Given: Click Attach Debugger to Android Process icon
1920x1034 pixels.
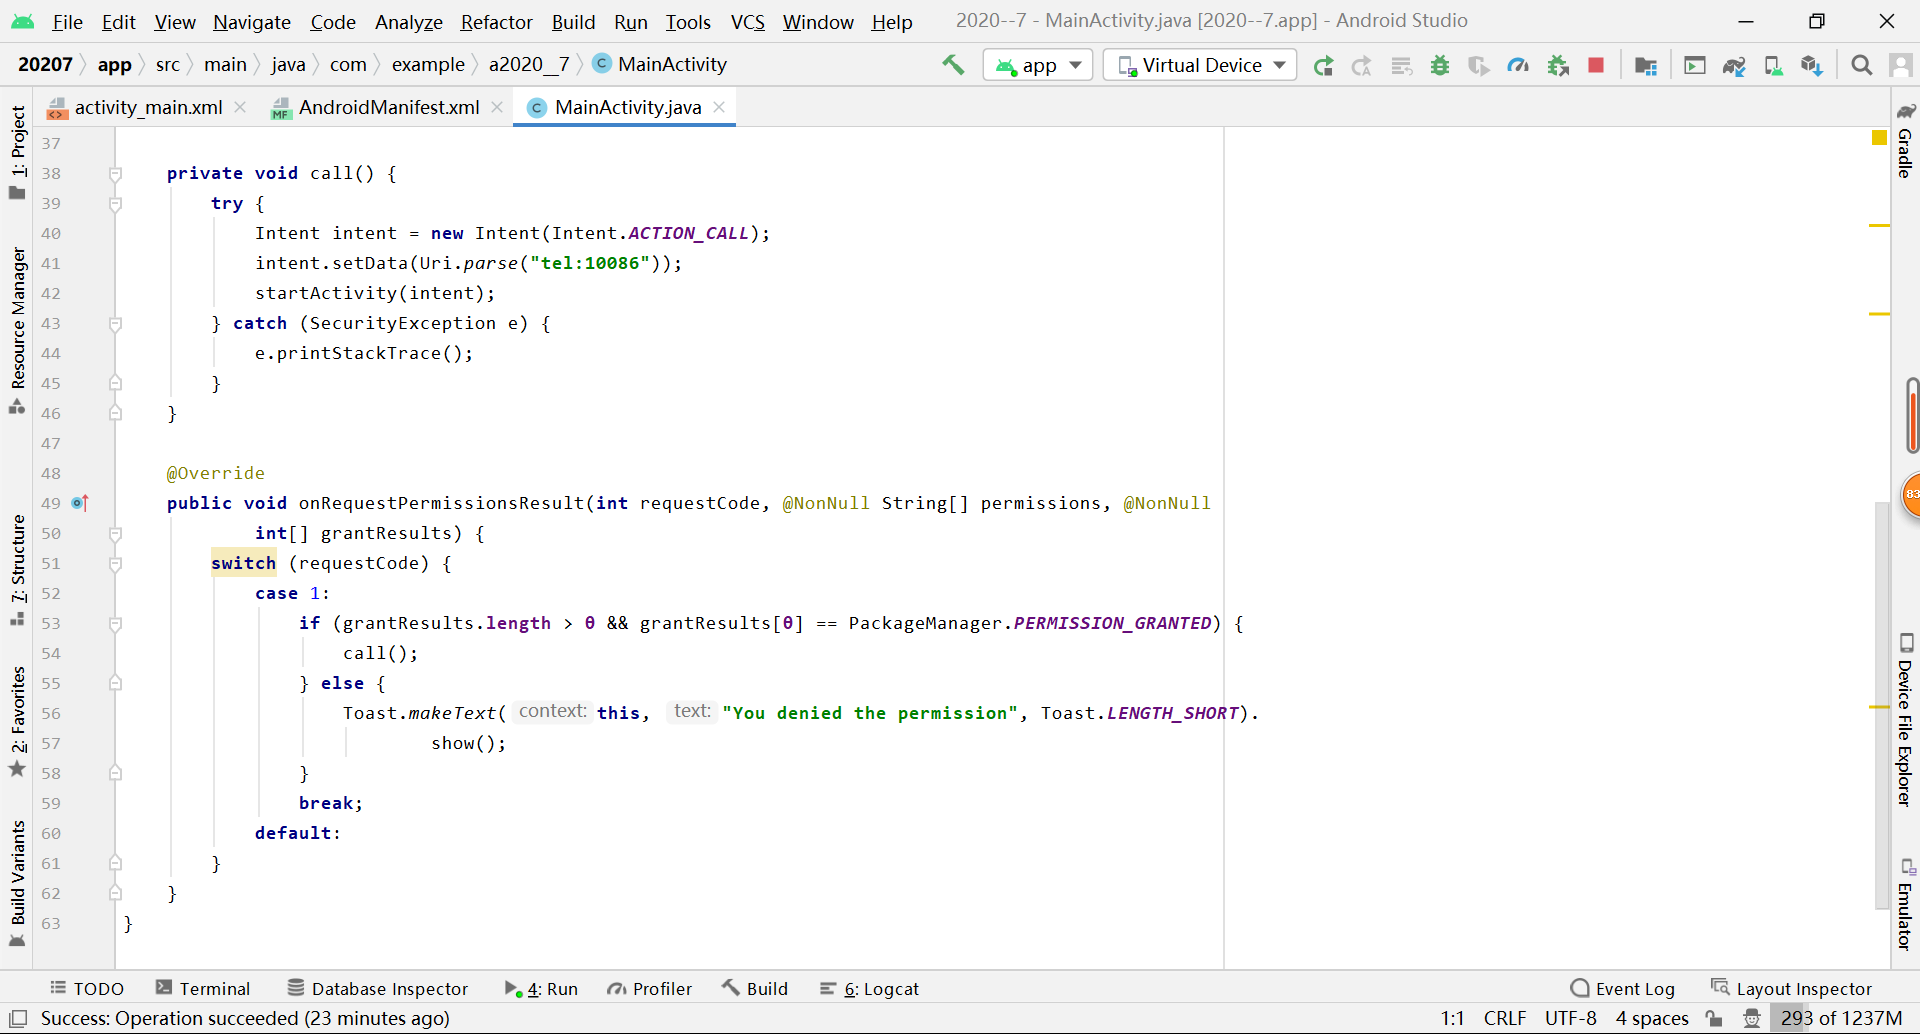Looking at the screenshot, I should click(x=1558, y=66).
